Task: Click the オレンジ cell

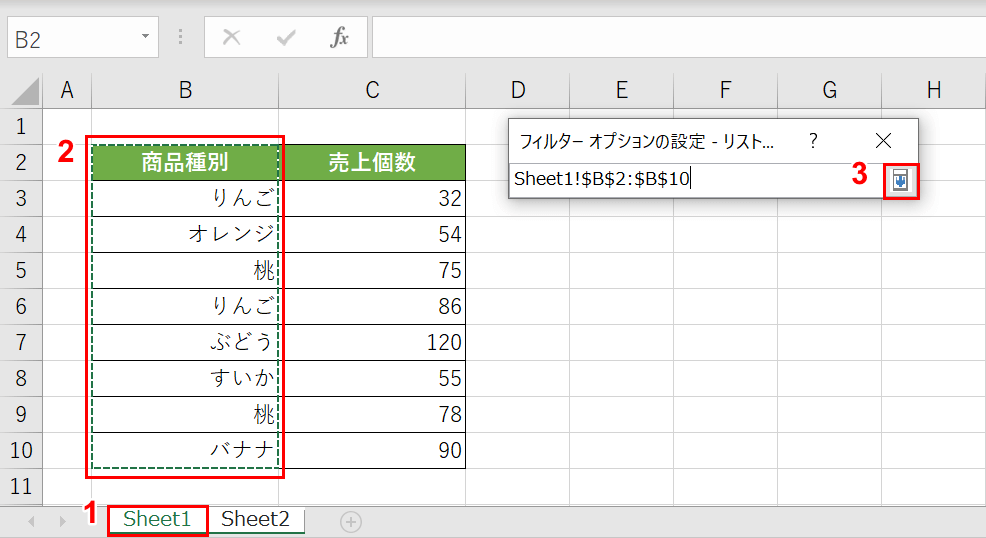Action: coord(185,234)
